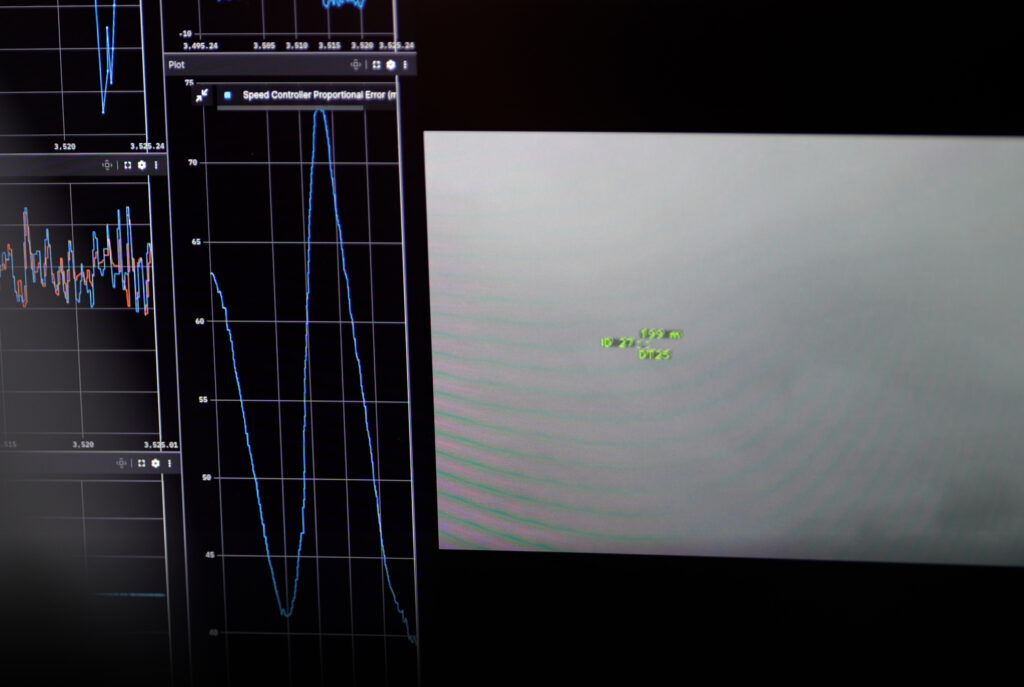The image size is (1024, 687).
Task: Open the three-dot menu of the bottom-left panel
Action: click(169, 463)
